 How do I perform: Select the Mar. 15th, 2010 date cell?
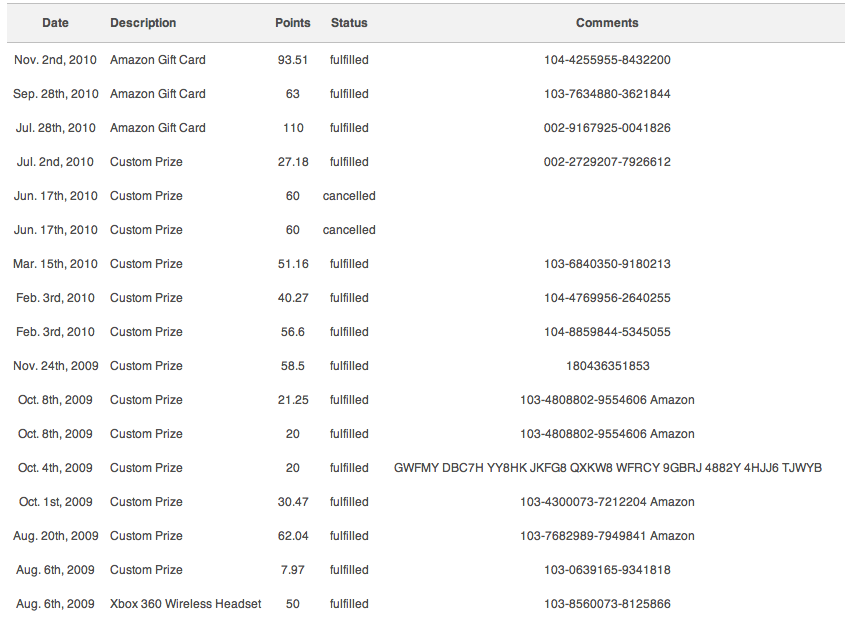[55, 264]
